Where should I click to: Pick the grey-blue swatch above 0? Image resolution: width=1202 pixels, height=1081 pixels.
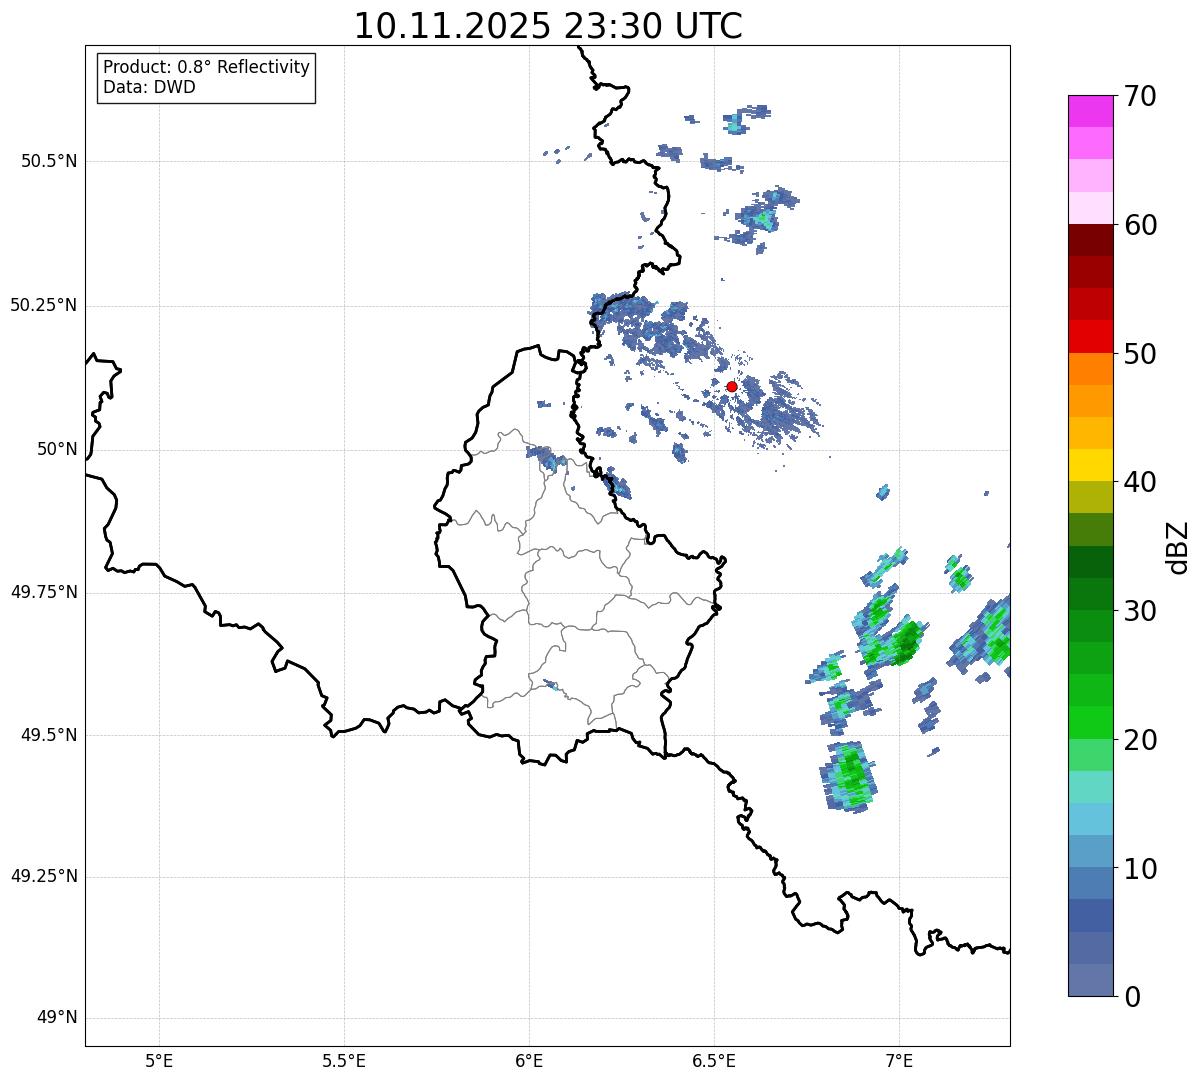1091,980
